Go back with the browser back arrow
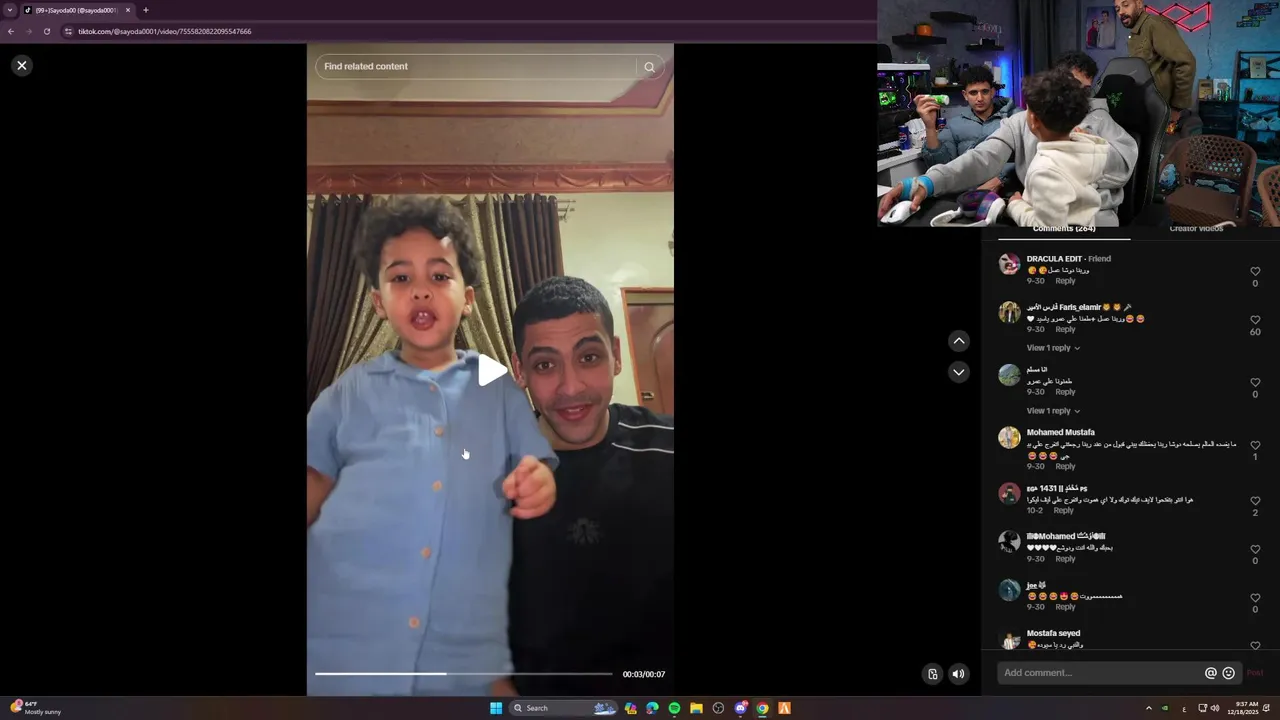1280x720 pixels. pos(11,31)
